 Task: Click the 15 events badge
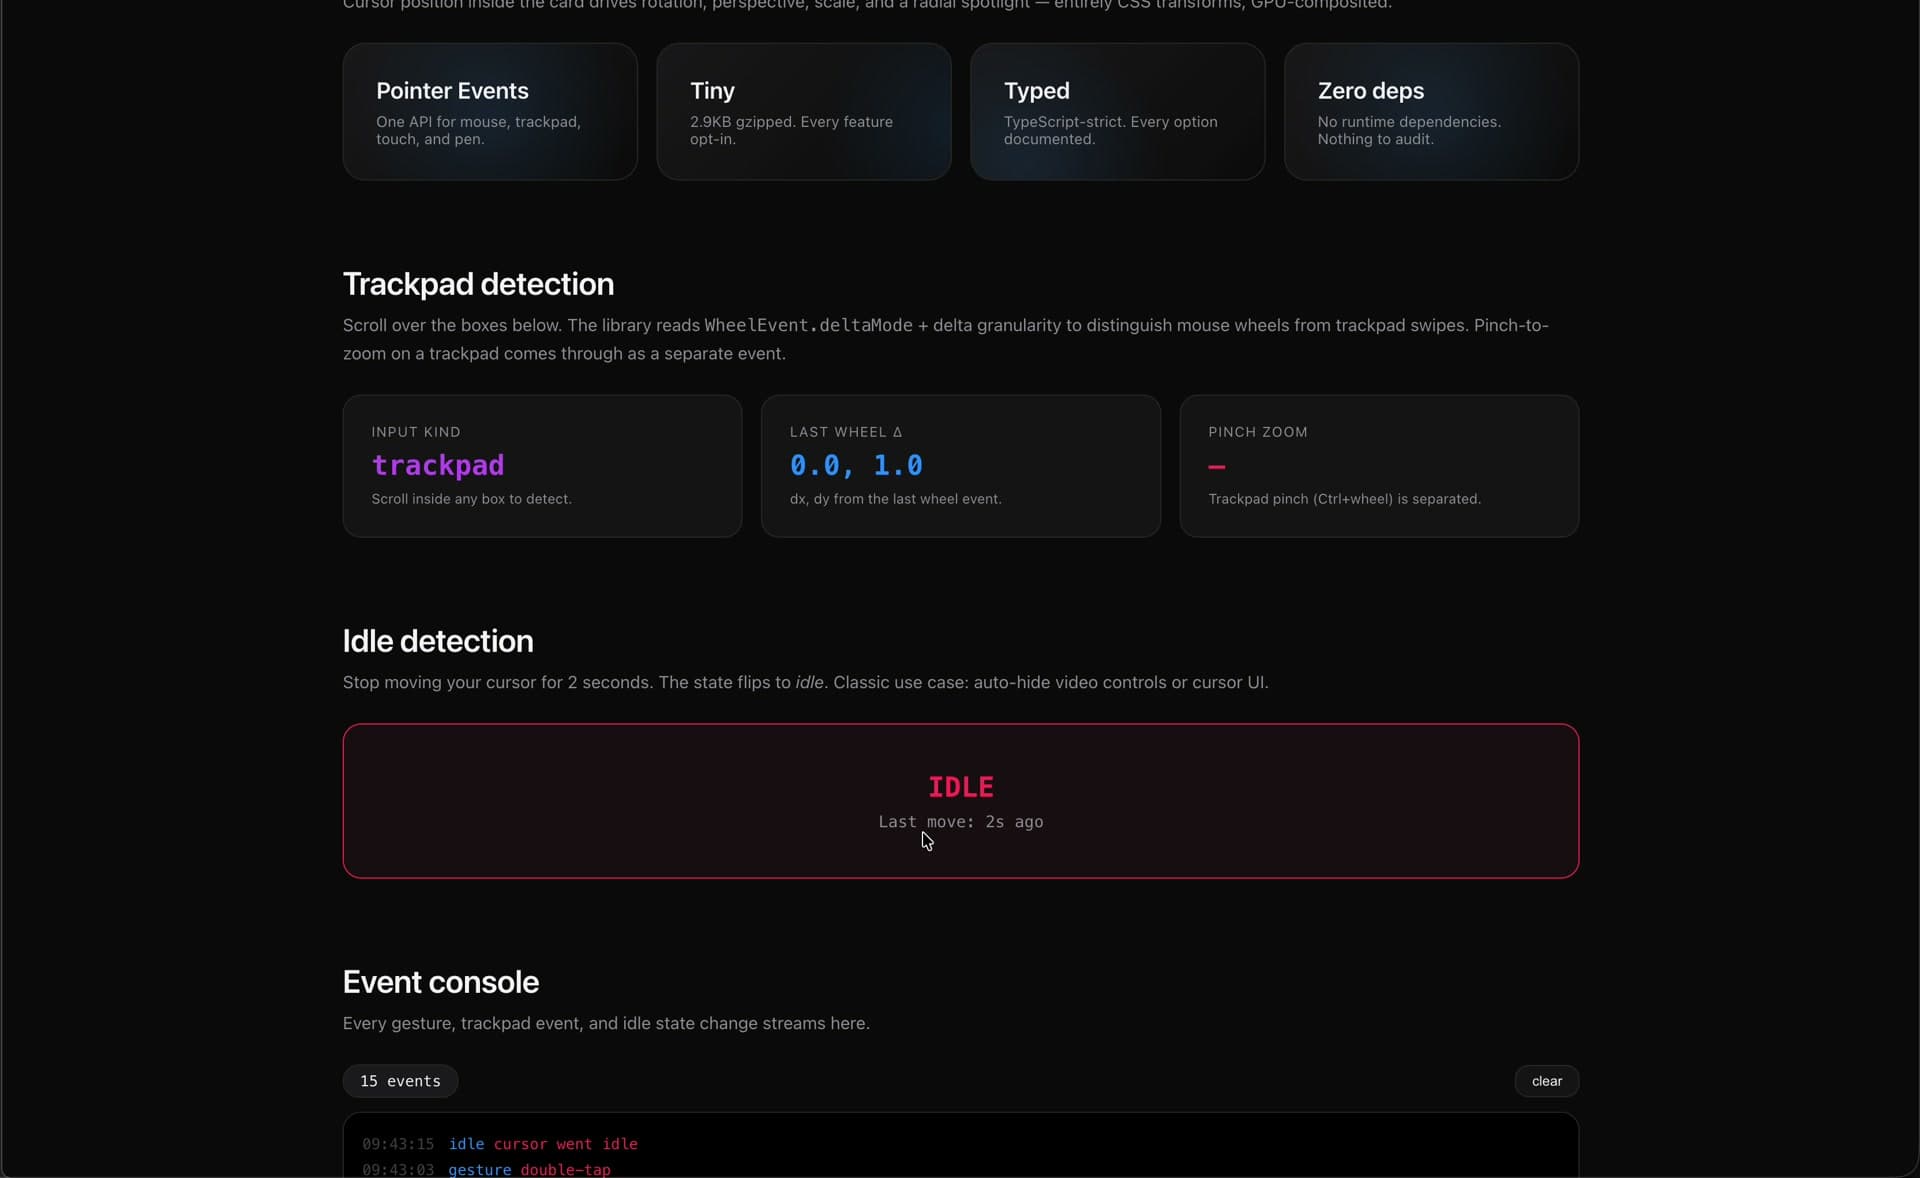(399, 1081)
